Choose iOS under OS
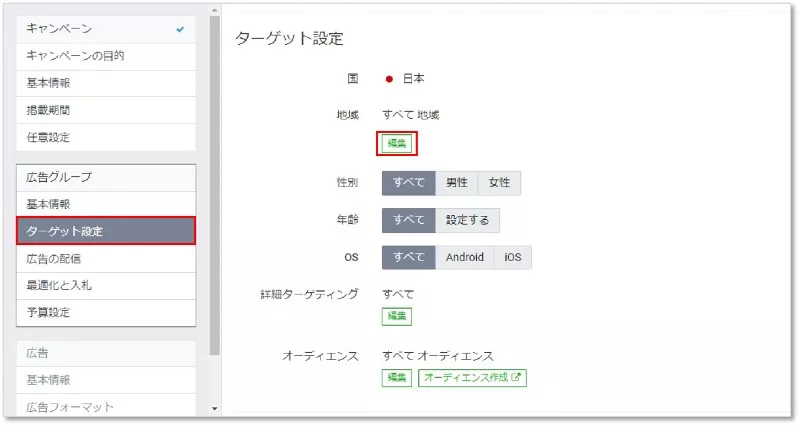This screenshot has height=426, width=800. click(x=512, y=257)
